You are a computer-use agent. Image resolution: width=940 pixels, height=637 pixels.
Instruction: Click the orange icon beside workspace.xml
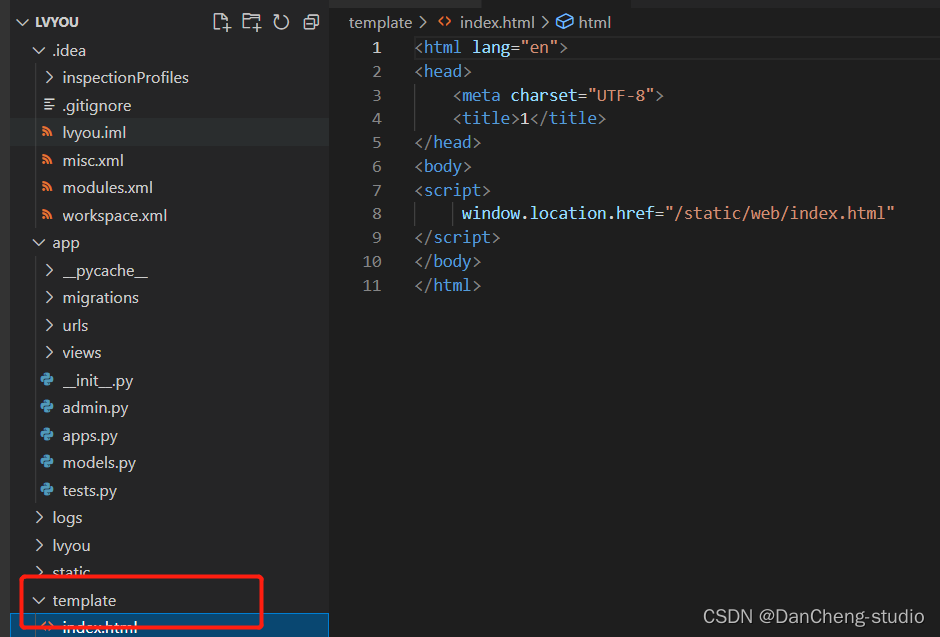[47, 215]
